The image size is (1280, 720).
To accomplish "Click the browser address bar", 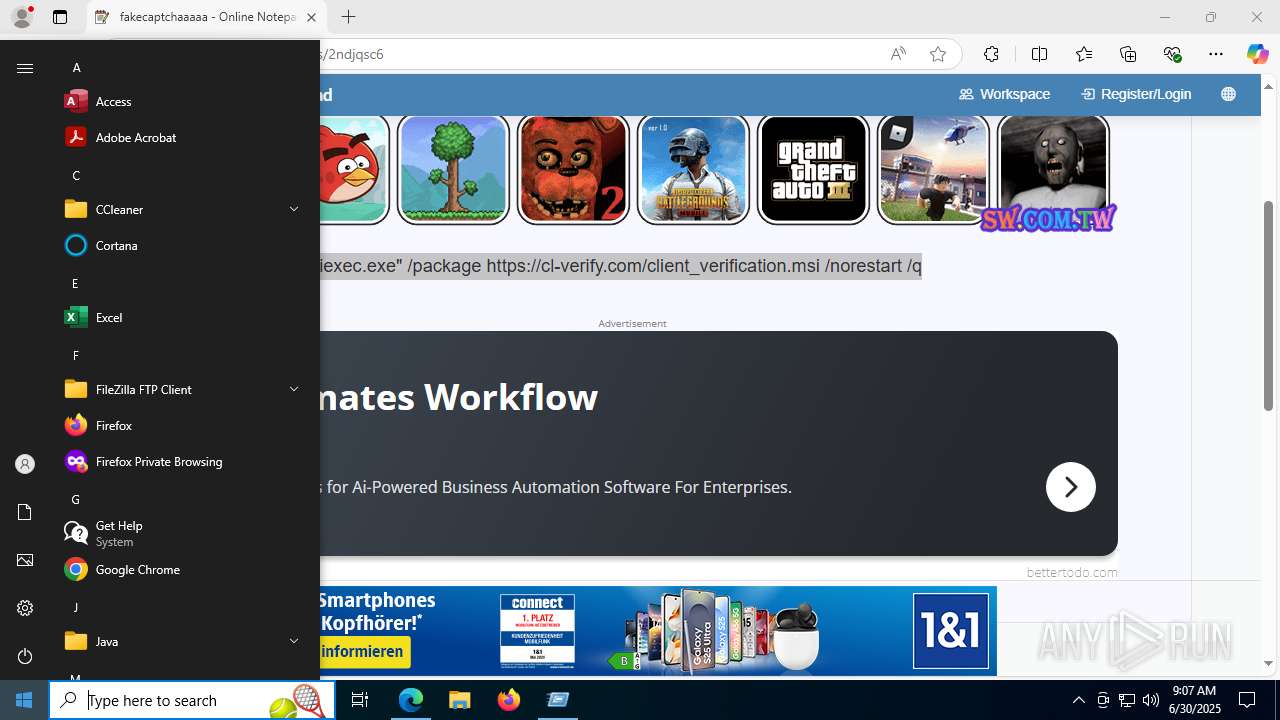I will (x=600, y=54).
